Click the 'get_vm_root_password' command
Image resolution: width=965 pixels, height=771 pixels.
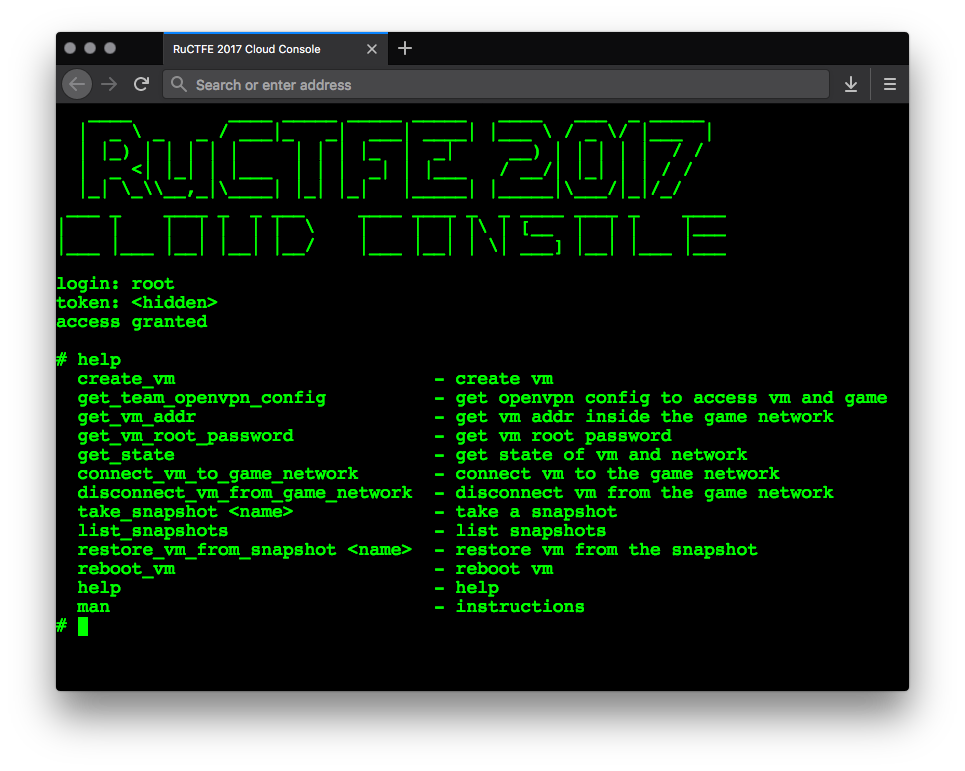tap(186, 436)
